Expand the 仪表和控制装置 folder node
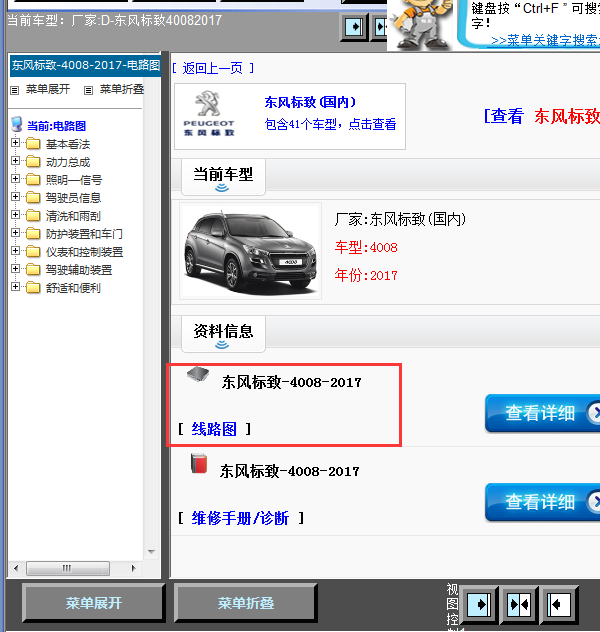 (x=15, y=251)
